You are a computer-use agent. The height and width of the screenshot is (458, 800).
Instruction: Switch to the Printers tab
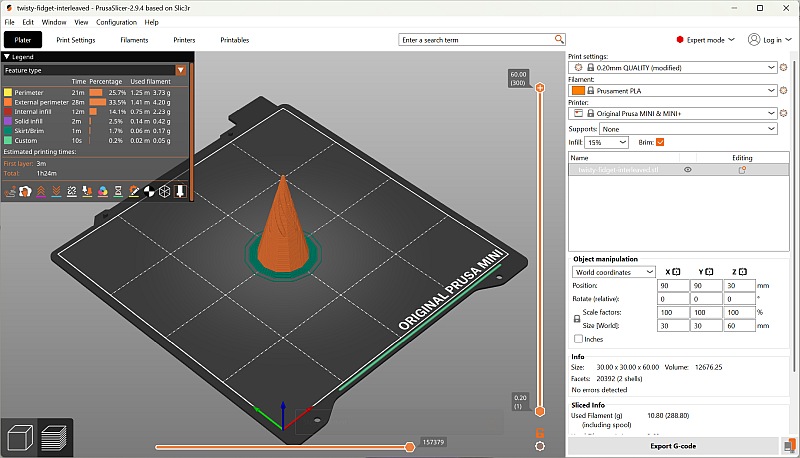(x=184, y=40)
